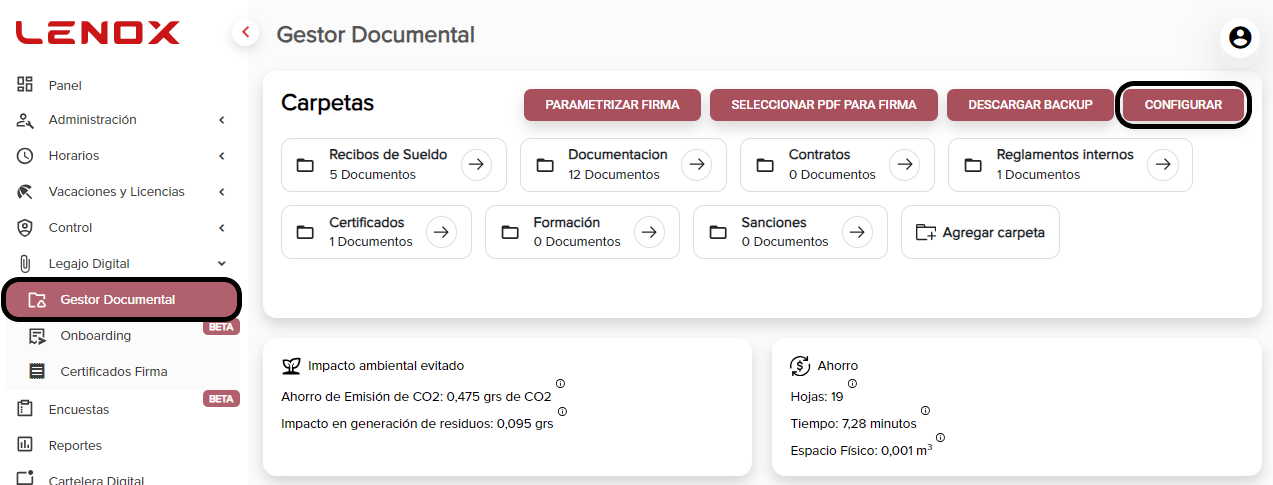Collapse the sidebar with the red chevron
This screenshot has width=1273, height=485.
click(246, 33)
